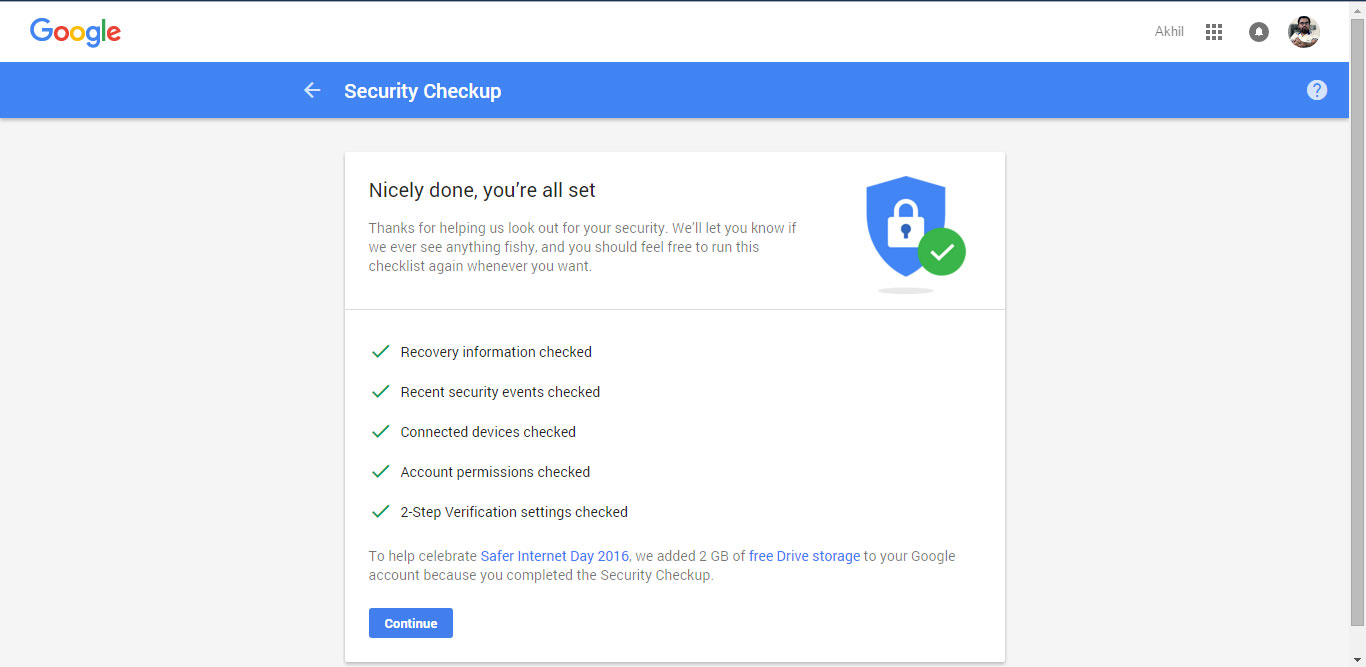Click the Security Checkup header title
The width and height of the screenshot is (1366, 667).
tap(422, 91)
